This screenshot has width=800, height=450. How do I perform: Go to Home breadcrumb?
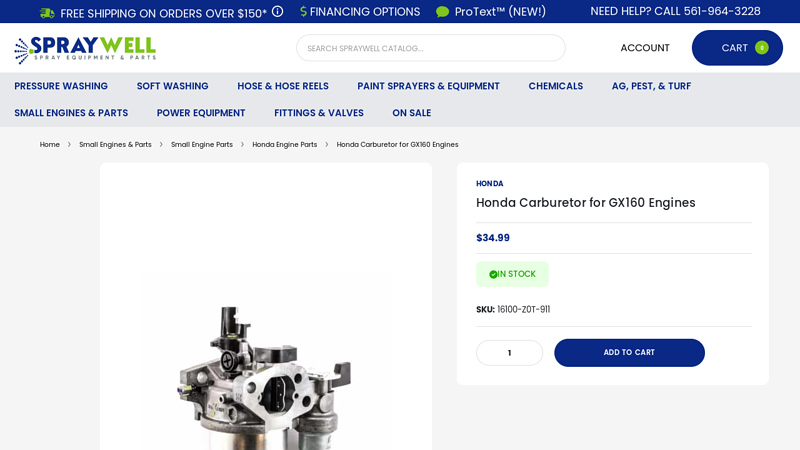(x=49, y=144)
